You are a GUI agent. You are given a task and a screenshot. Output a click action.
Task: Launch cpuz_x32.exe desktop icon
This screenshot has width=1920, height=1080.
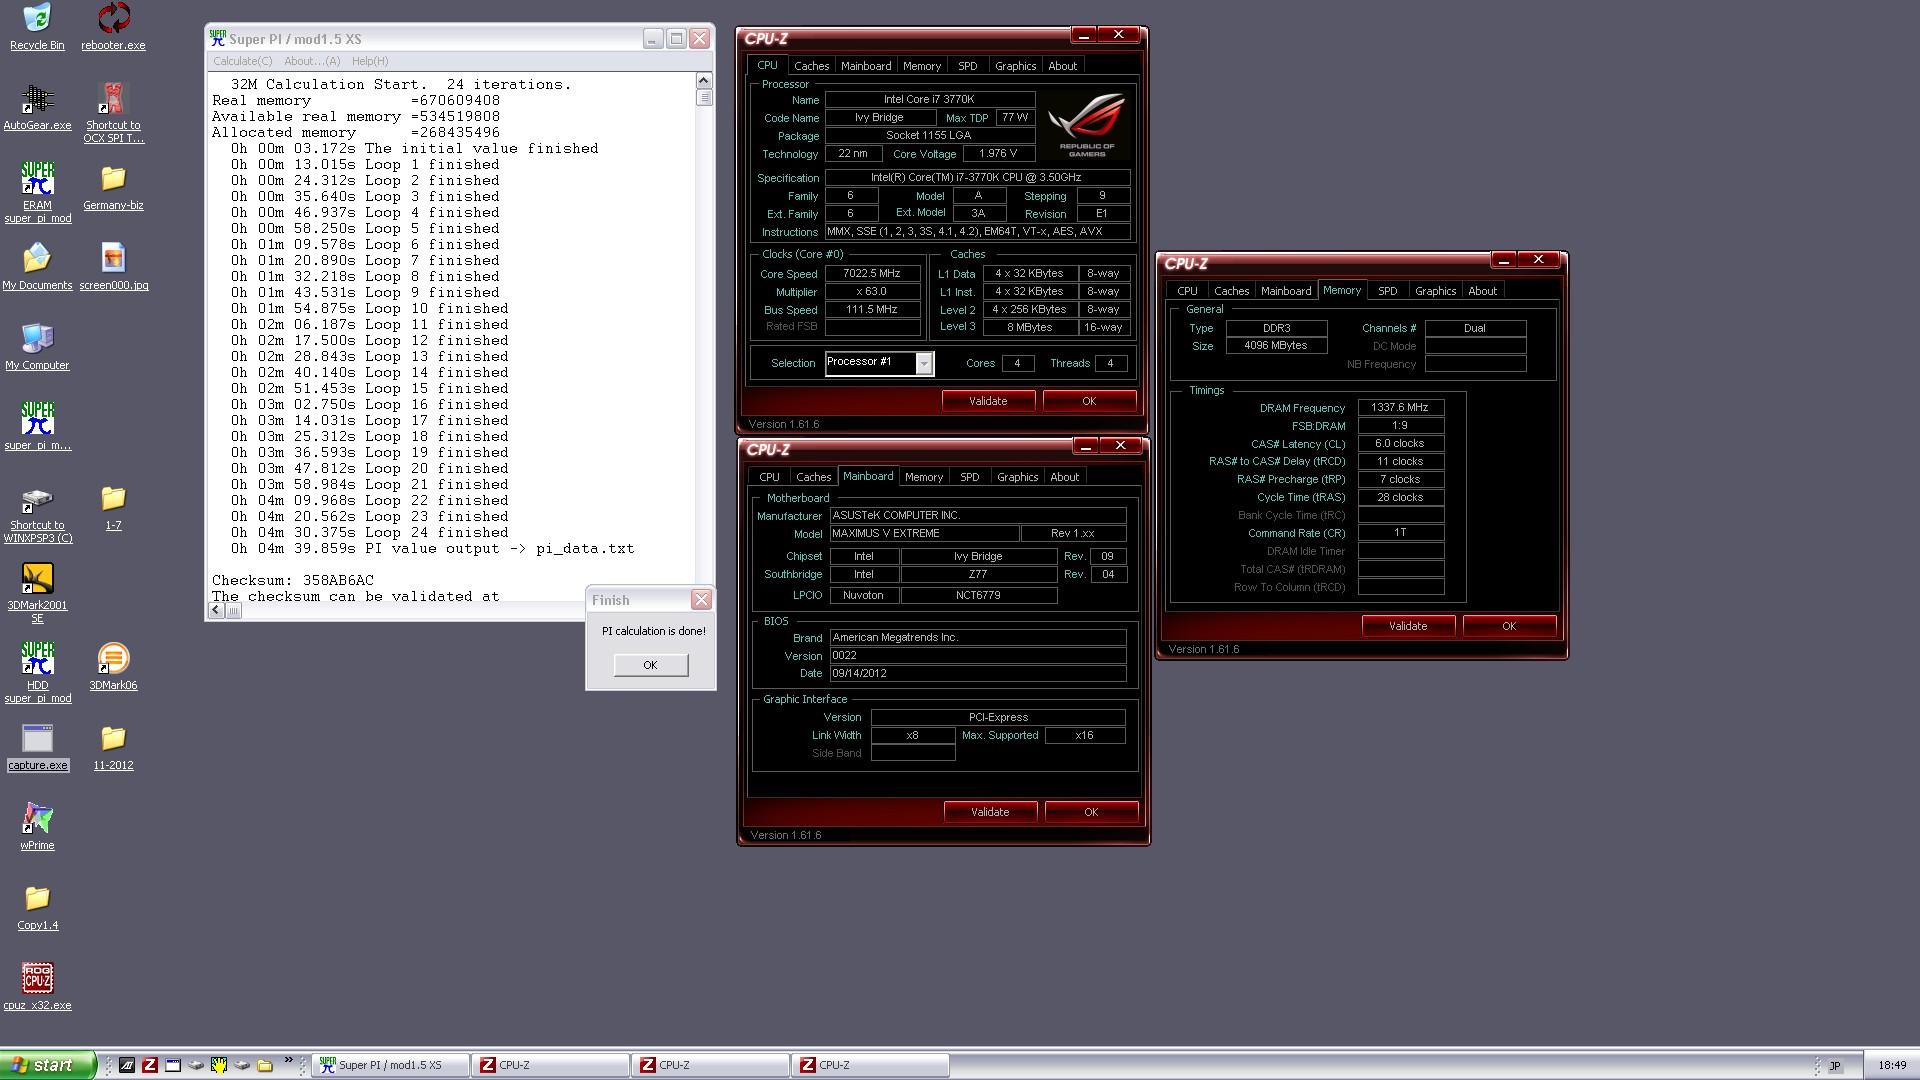pos(37,987)
